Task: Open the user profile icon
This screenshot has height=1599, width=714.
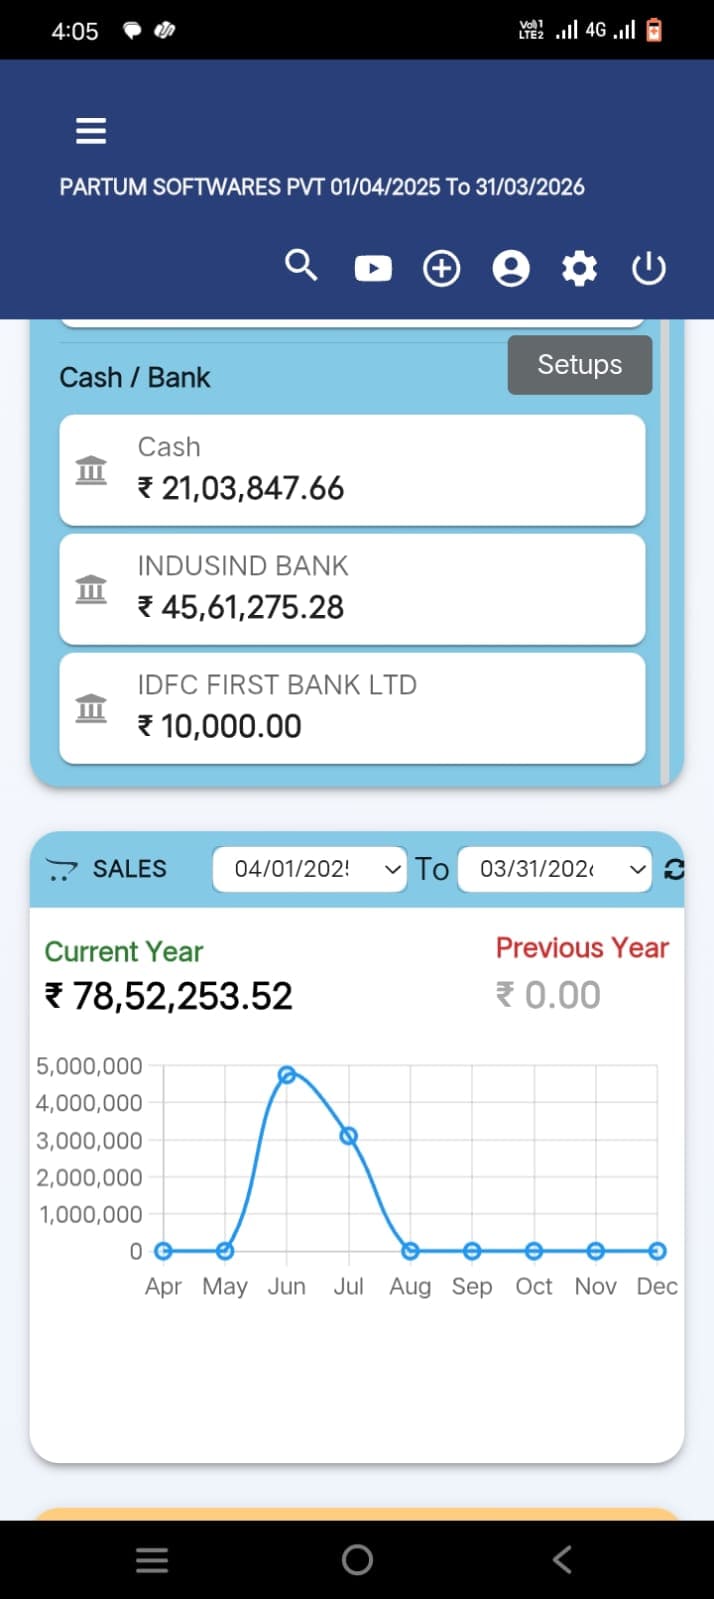Action: (511, 268)
